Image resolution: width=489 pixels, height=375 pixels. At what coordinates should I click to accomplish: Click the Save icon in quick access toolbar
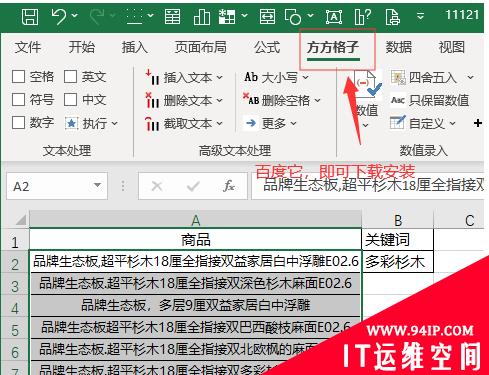(30, 16)
